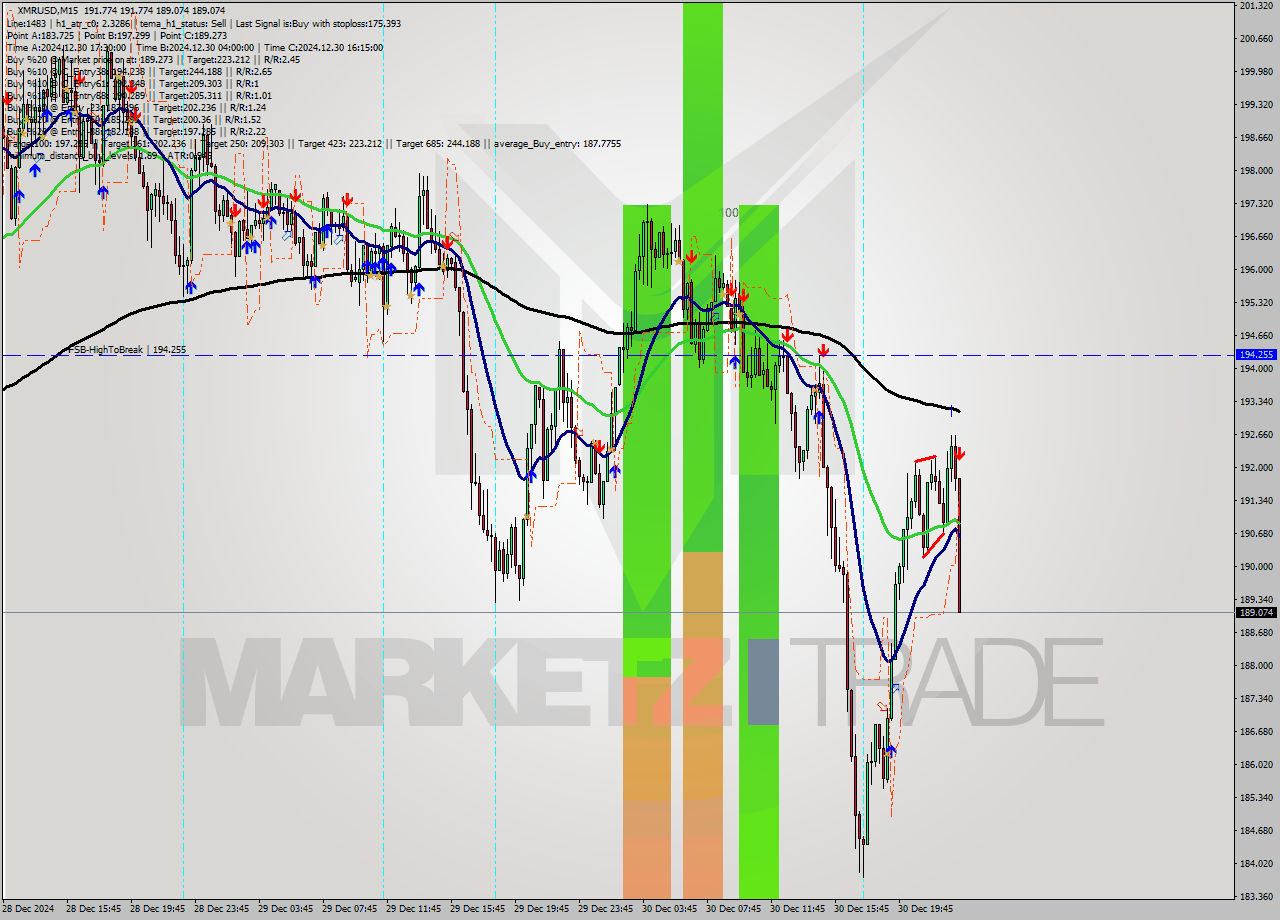Click the 197.320 price axis label

pyautogui.click(x=1255, y=204)
